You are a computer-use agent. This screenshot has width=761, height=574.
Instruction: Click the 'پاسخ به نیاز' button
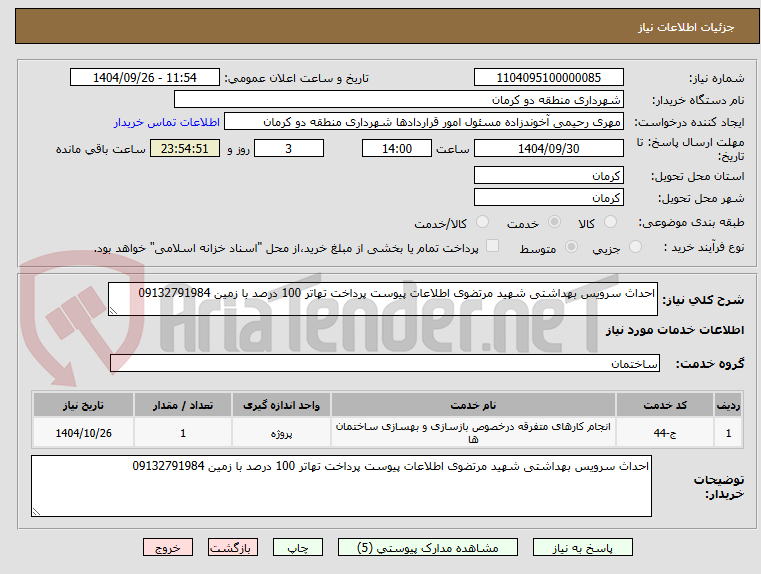582,547
